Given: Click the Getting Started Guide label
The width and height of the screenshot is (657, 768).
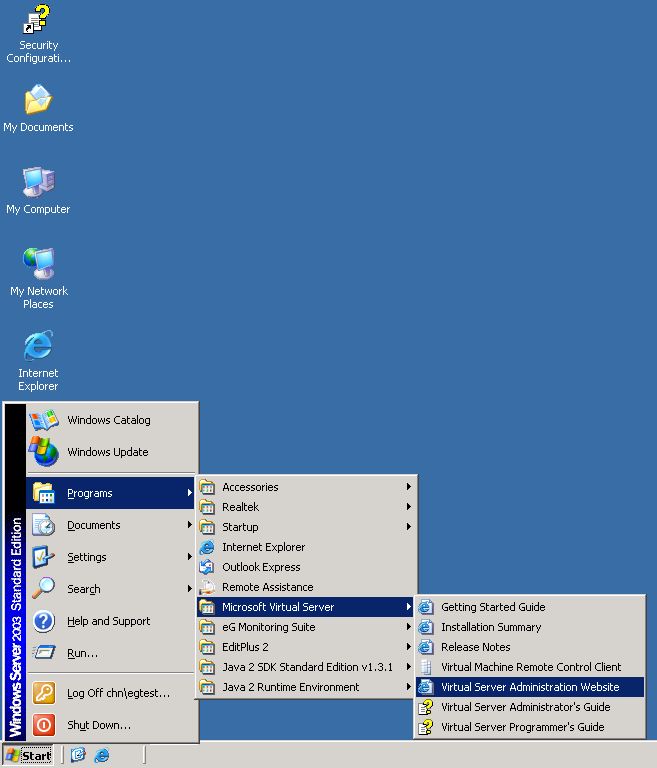Looking at the screenshot, I should [493, 607].
